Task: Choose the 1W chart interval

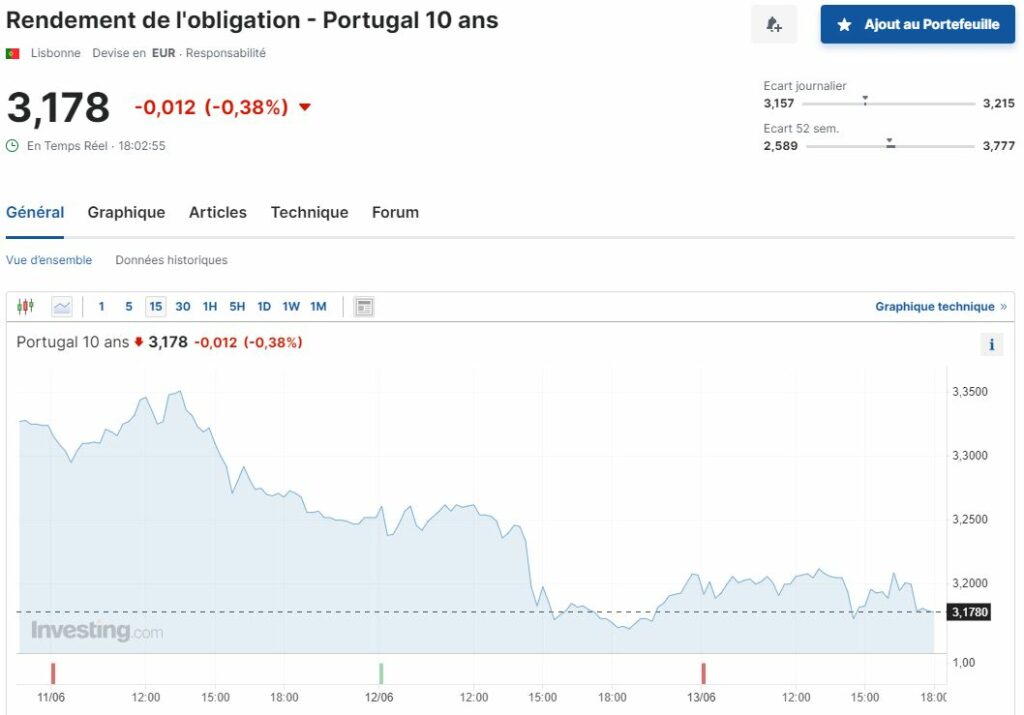Action: pos(291,307)
